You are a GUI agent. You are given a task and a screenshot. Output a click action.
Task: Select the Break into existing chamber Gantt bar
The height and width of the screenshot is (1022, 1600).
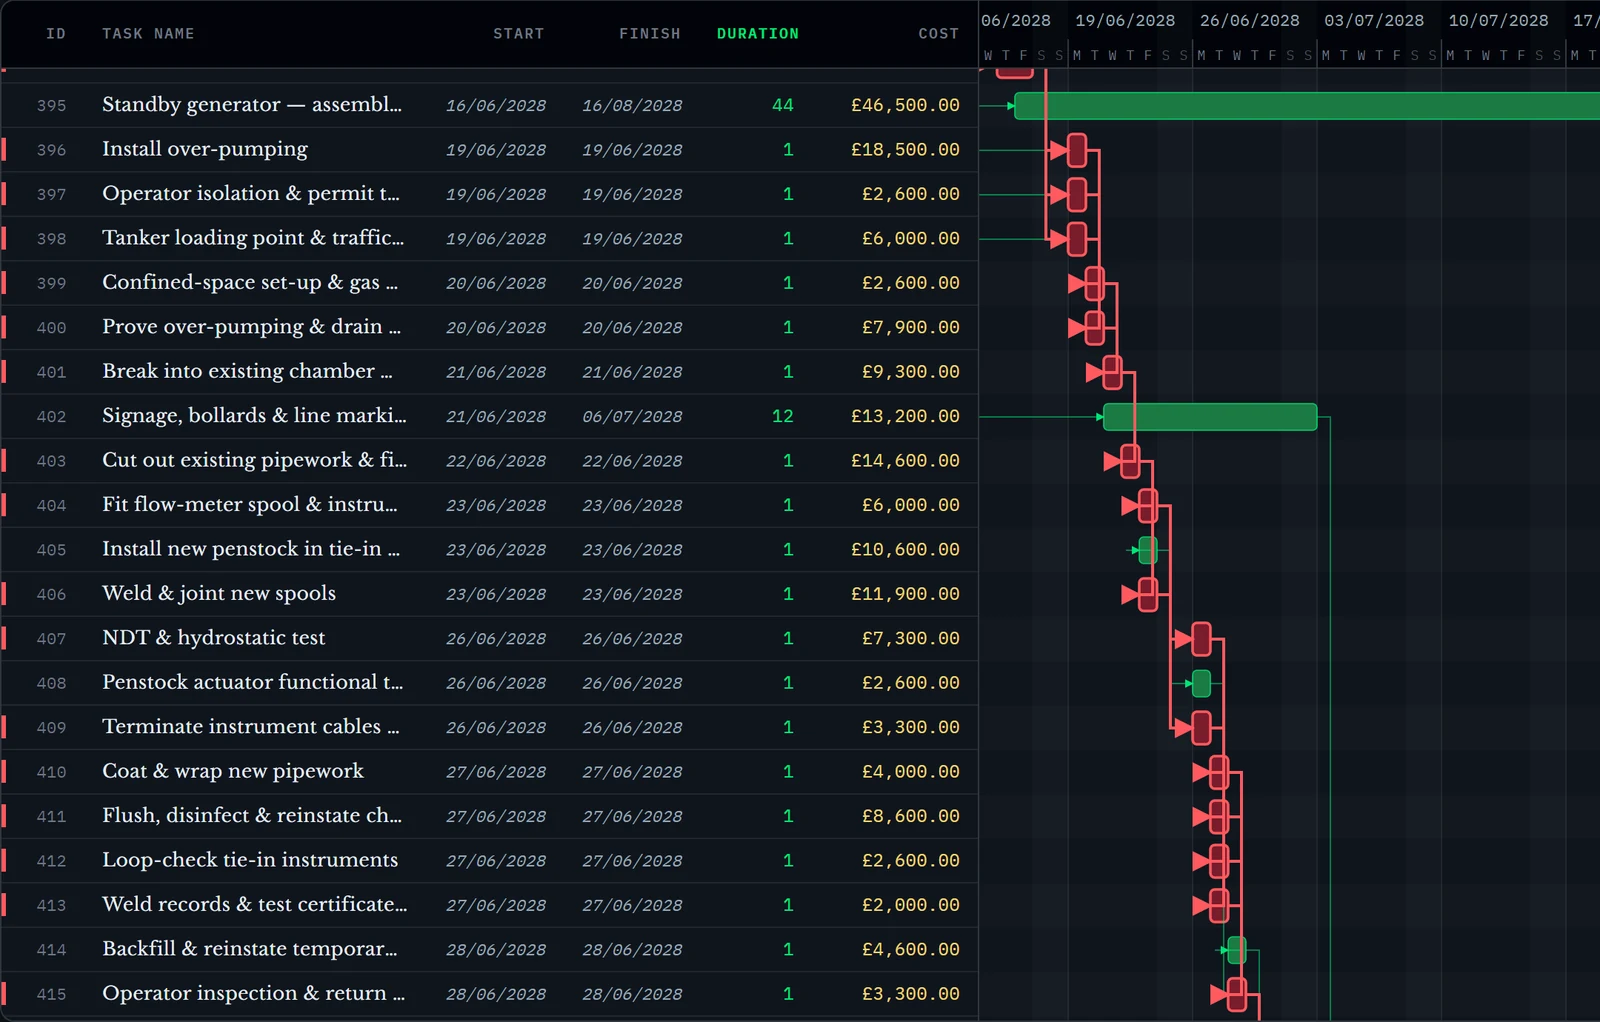1112,372
